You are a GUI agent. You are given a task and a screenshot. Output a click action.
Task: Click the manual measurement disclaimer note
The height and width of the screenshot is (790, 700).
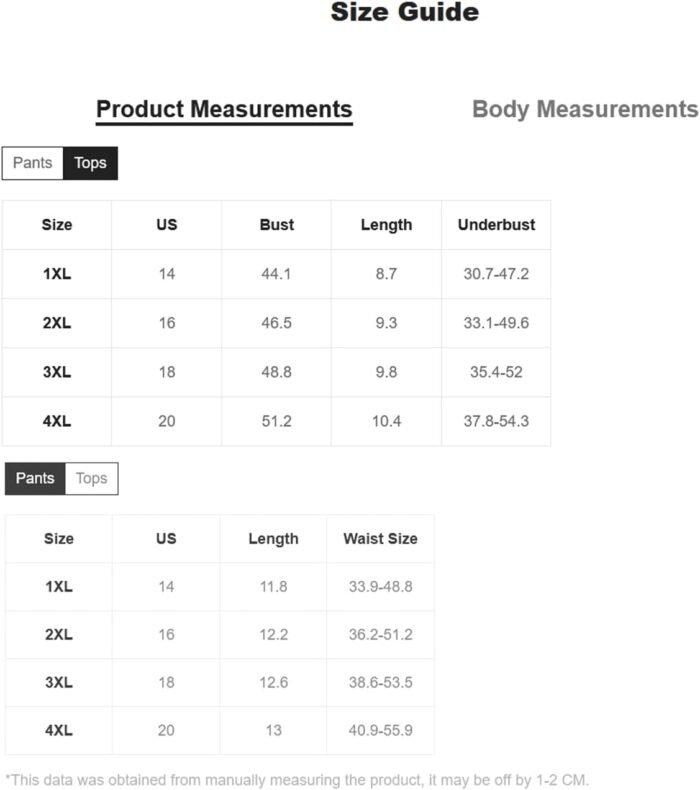click(297, 779)
